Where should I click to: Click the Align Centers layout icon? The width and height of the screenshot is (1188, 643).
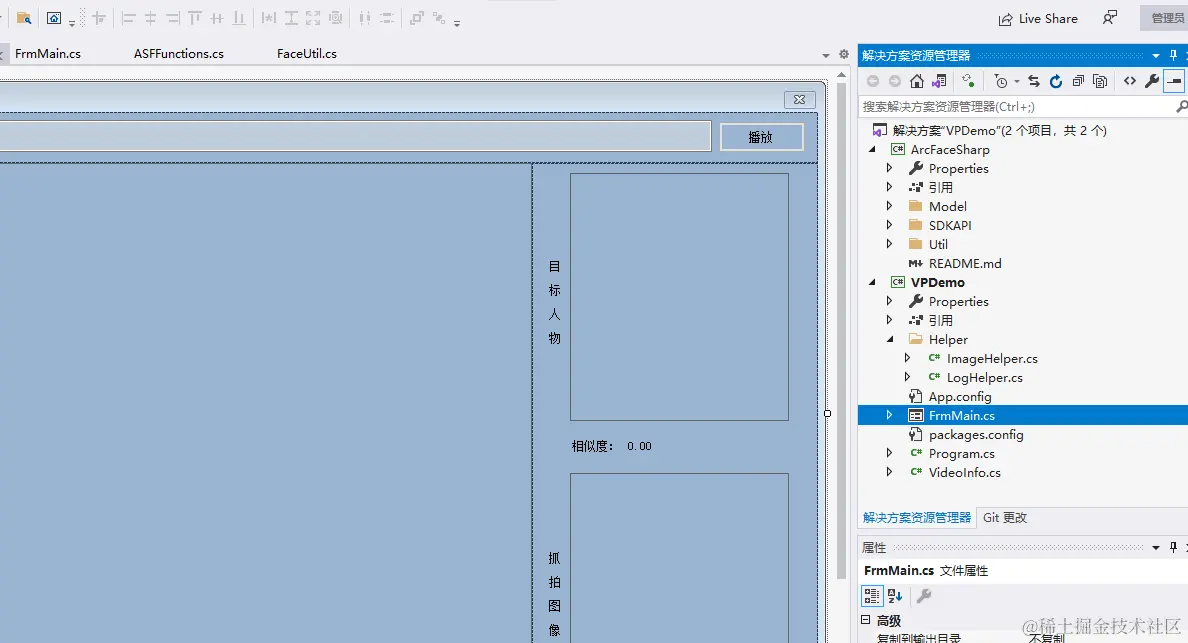coord(150,18)
